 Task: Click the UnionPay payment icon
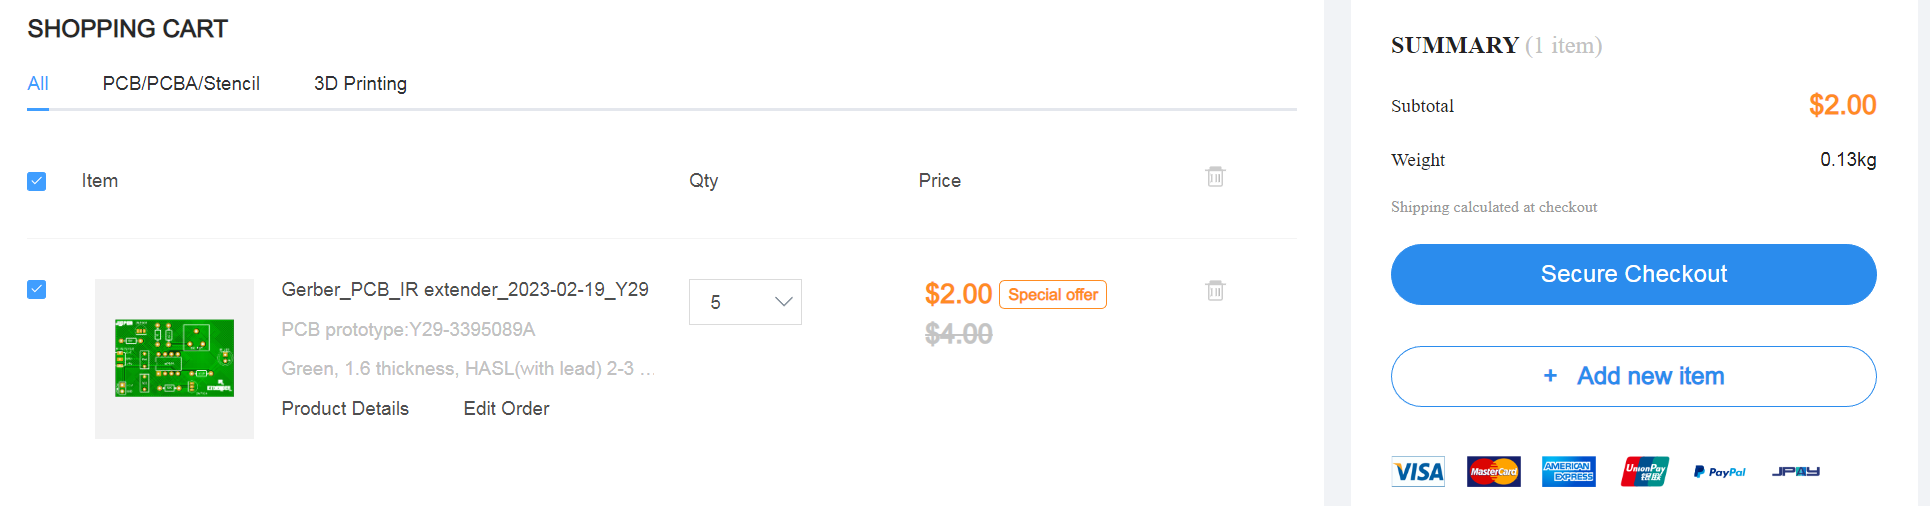pyautogui.click(x=1644, y=471)
